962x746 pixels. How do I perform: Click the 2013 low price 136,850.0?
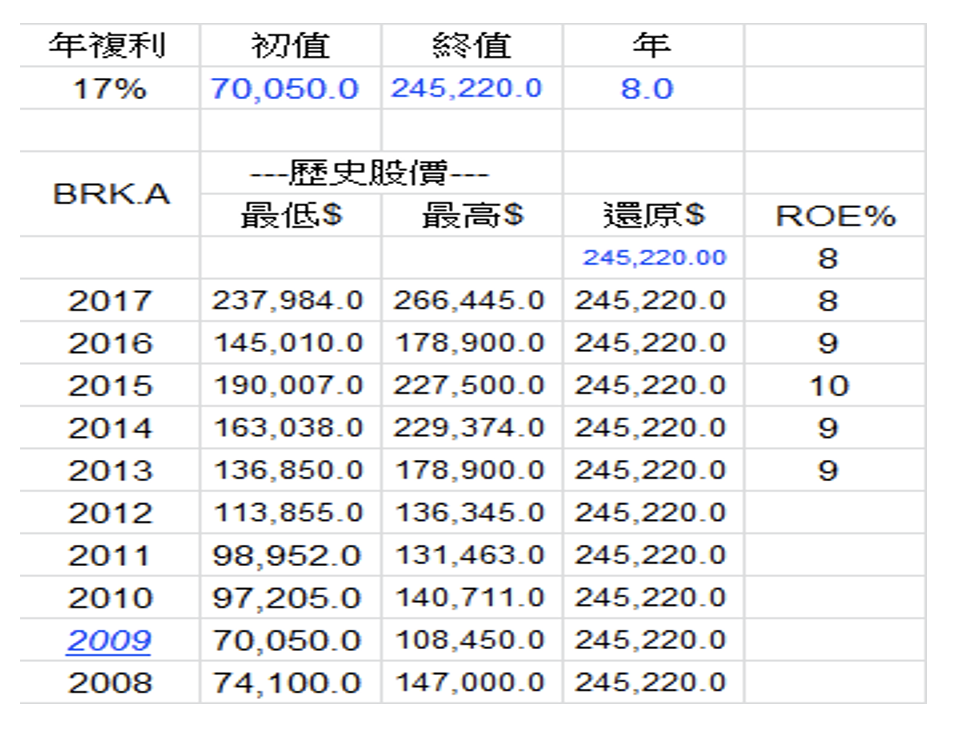tap(288, 470)
